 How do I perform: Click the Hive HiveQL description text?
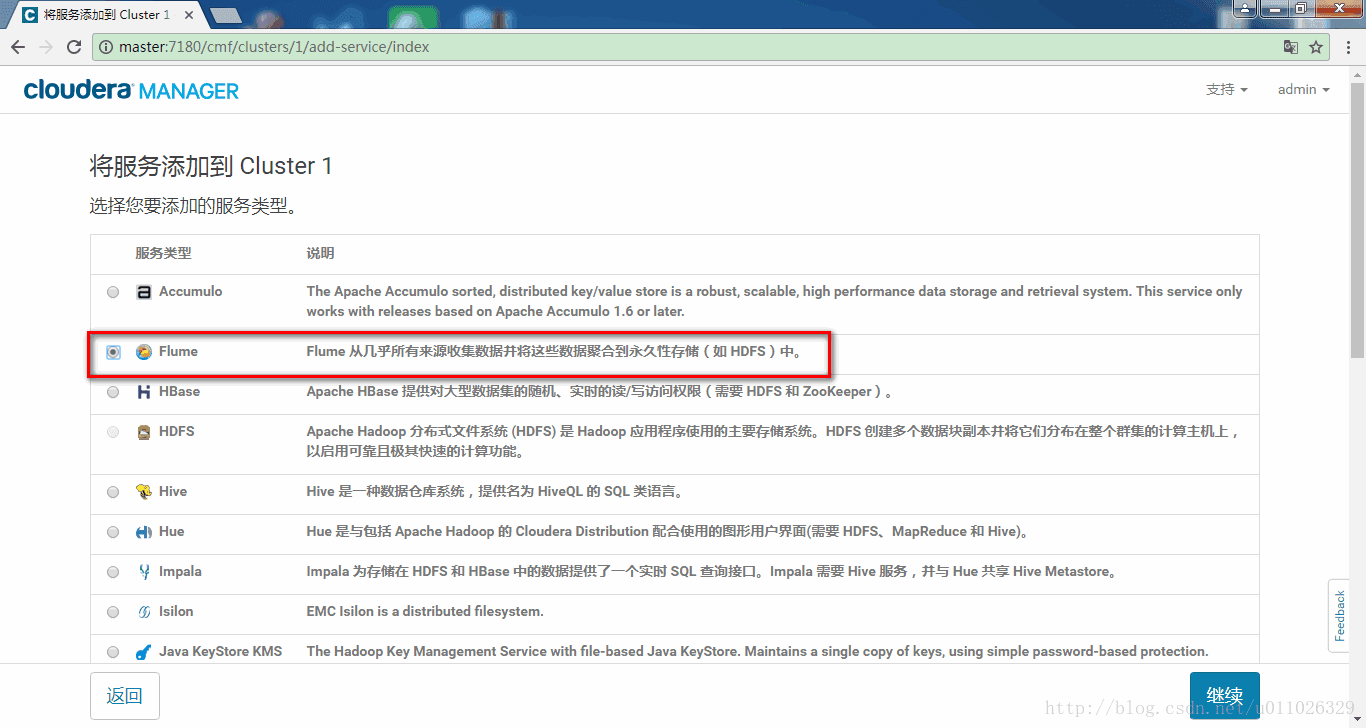pyautogui.click(x=494, y=492)
